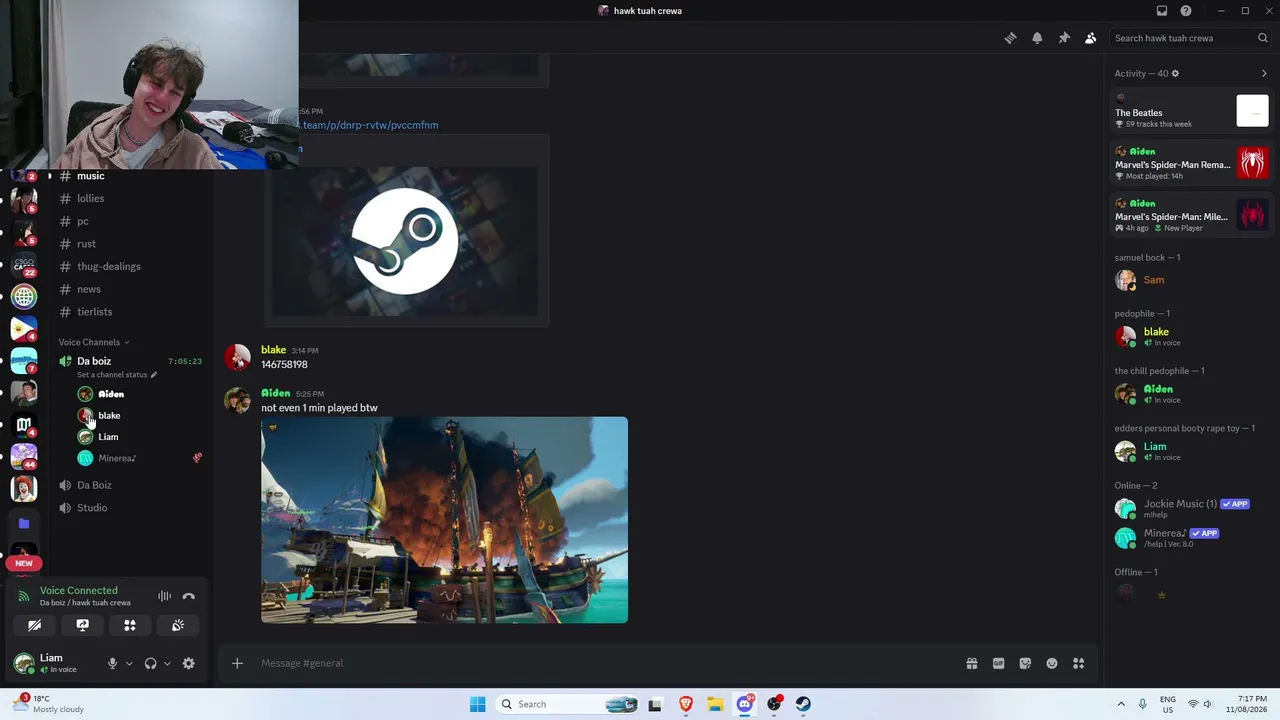
Task: Focus the Search hawk tuah crewa field
Action: pos(1190,38)
